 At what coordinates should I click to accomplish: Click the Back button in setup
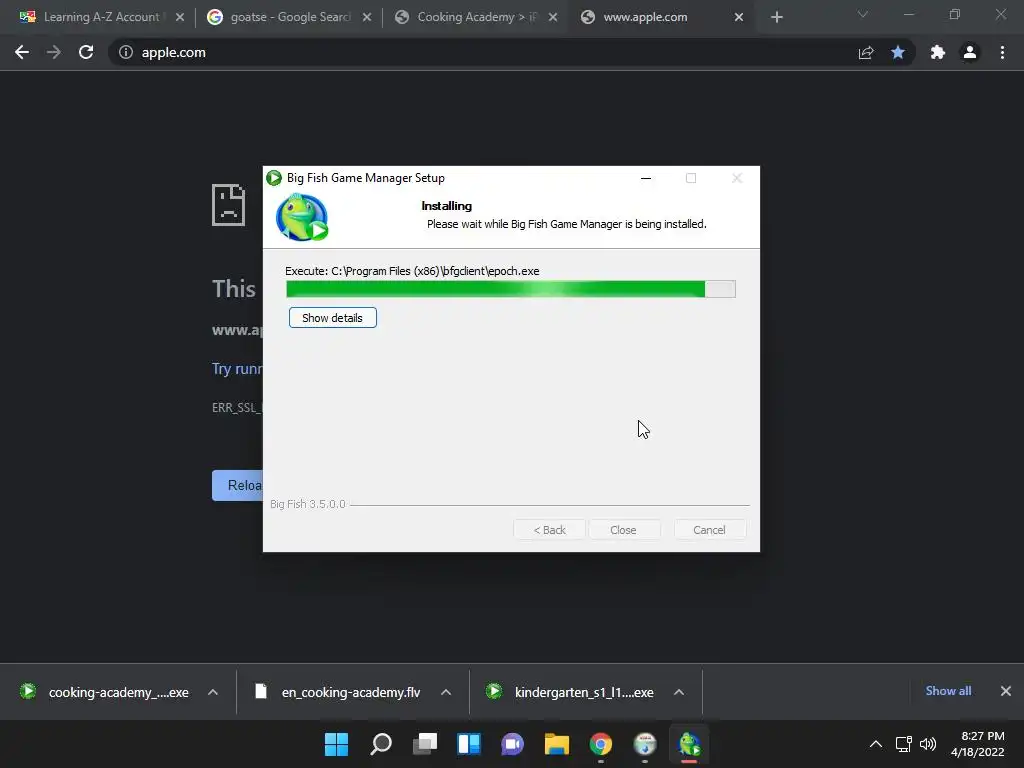point(549,530)
